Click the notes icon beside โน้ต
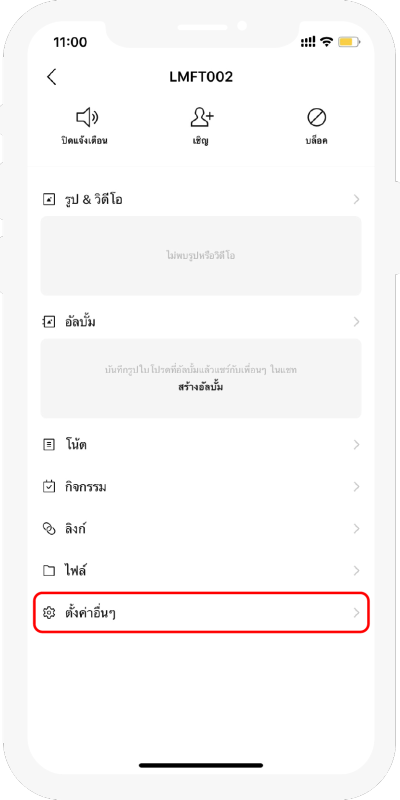 click(48, 445)
